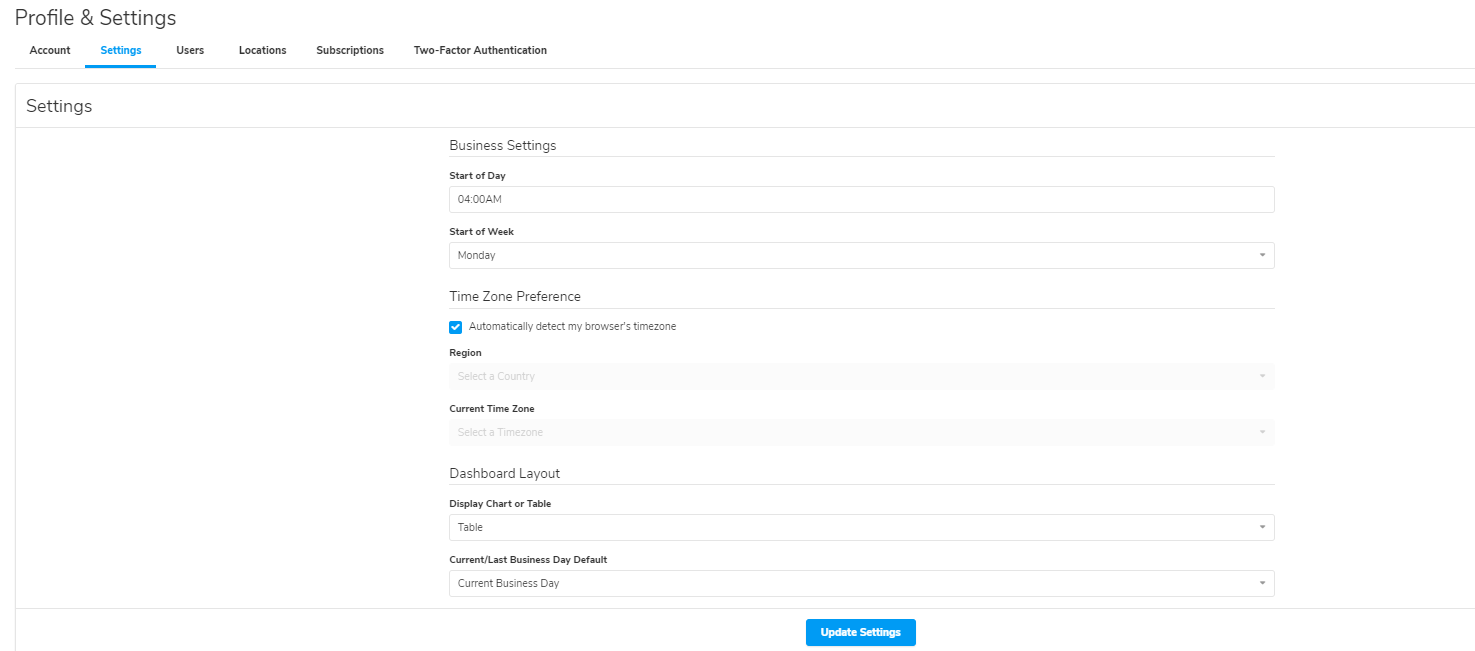
Task: Click the arrow icon beside the Table value
Action: (x=1262, y=527)
